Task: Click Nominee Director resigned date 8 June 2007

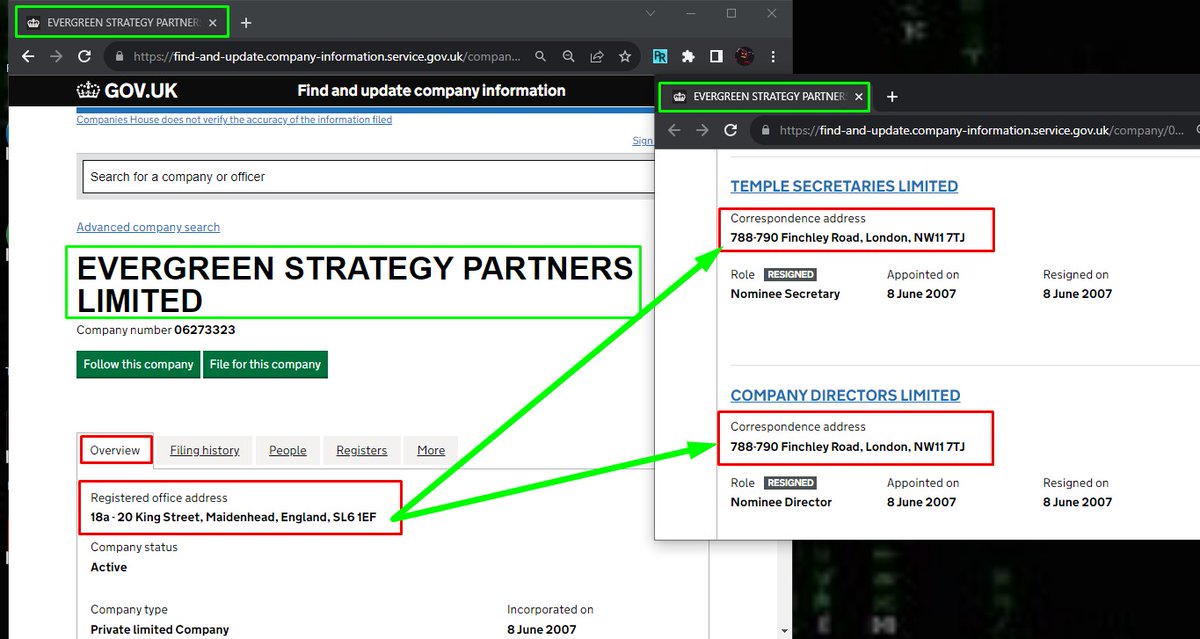Action: [1077, 502]
